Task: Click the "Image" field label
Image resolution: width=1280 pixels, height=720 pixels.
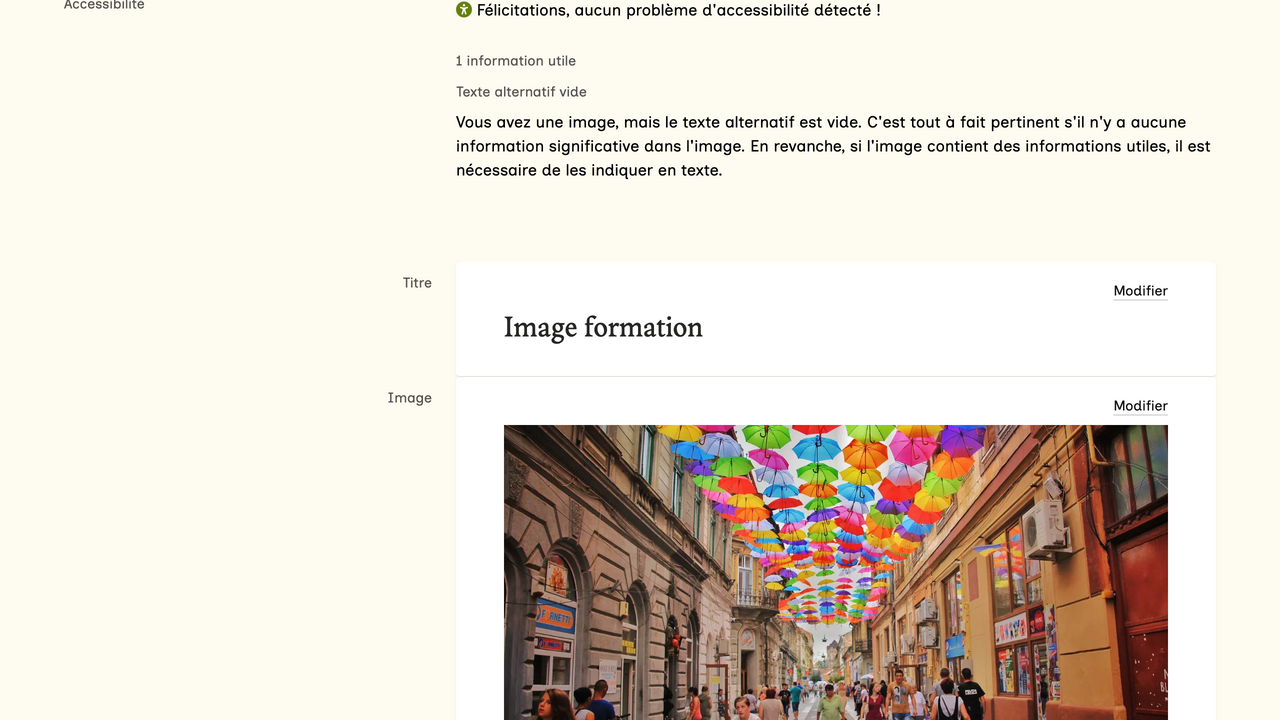Action: (x=409, y=398)
